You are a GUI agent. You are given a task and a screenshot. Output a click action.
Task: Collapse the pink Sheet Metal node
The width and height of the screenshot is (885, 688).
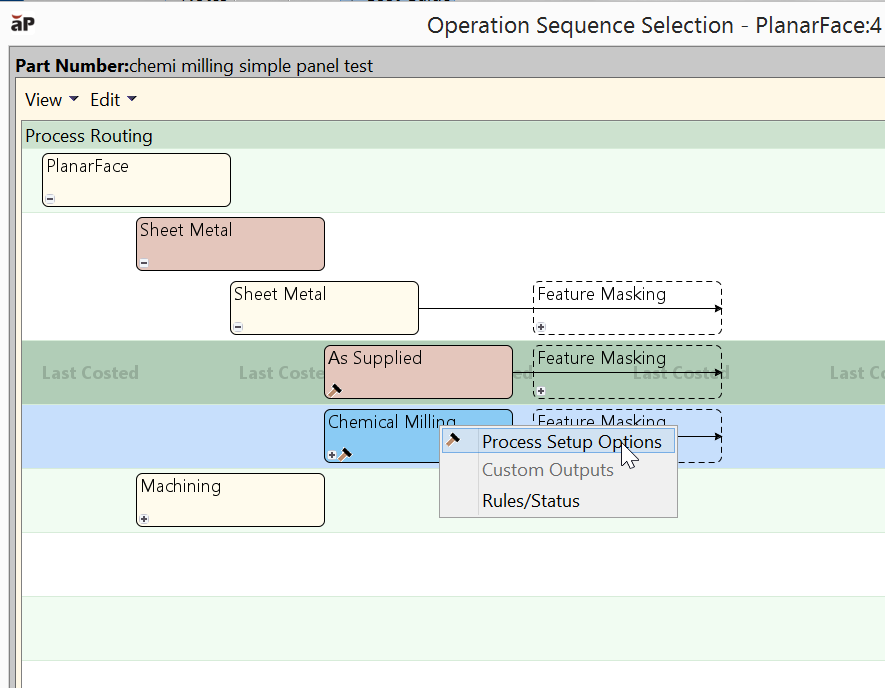point(144,263)
